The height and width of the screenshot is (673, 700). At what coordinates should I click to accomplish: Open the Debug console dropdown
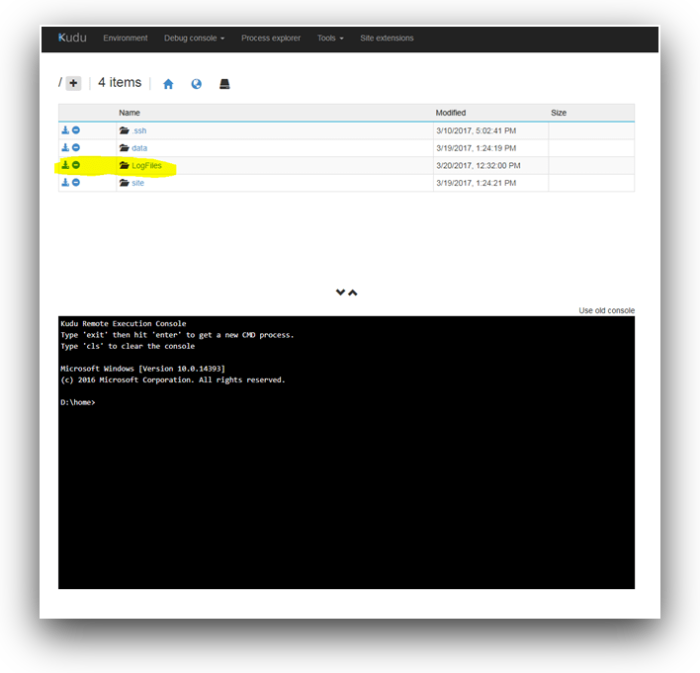click(x=194, y=38)
